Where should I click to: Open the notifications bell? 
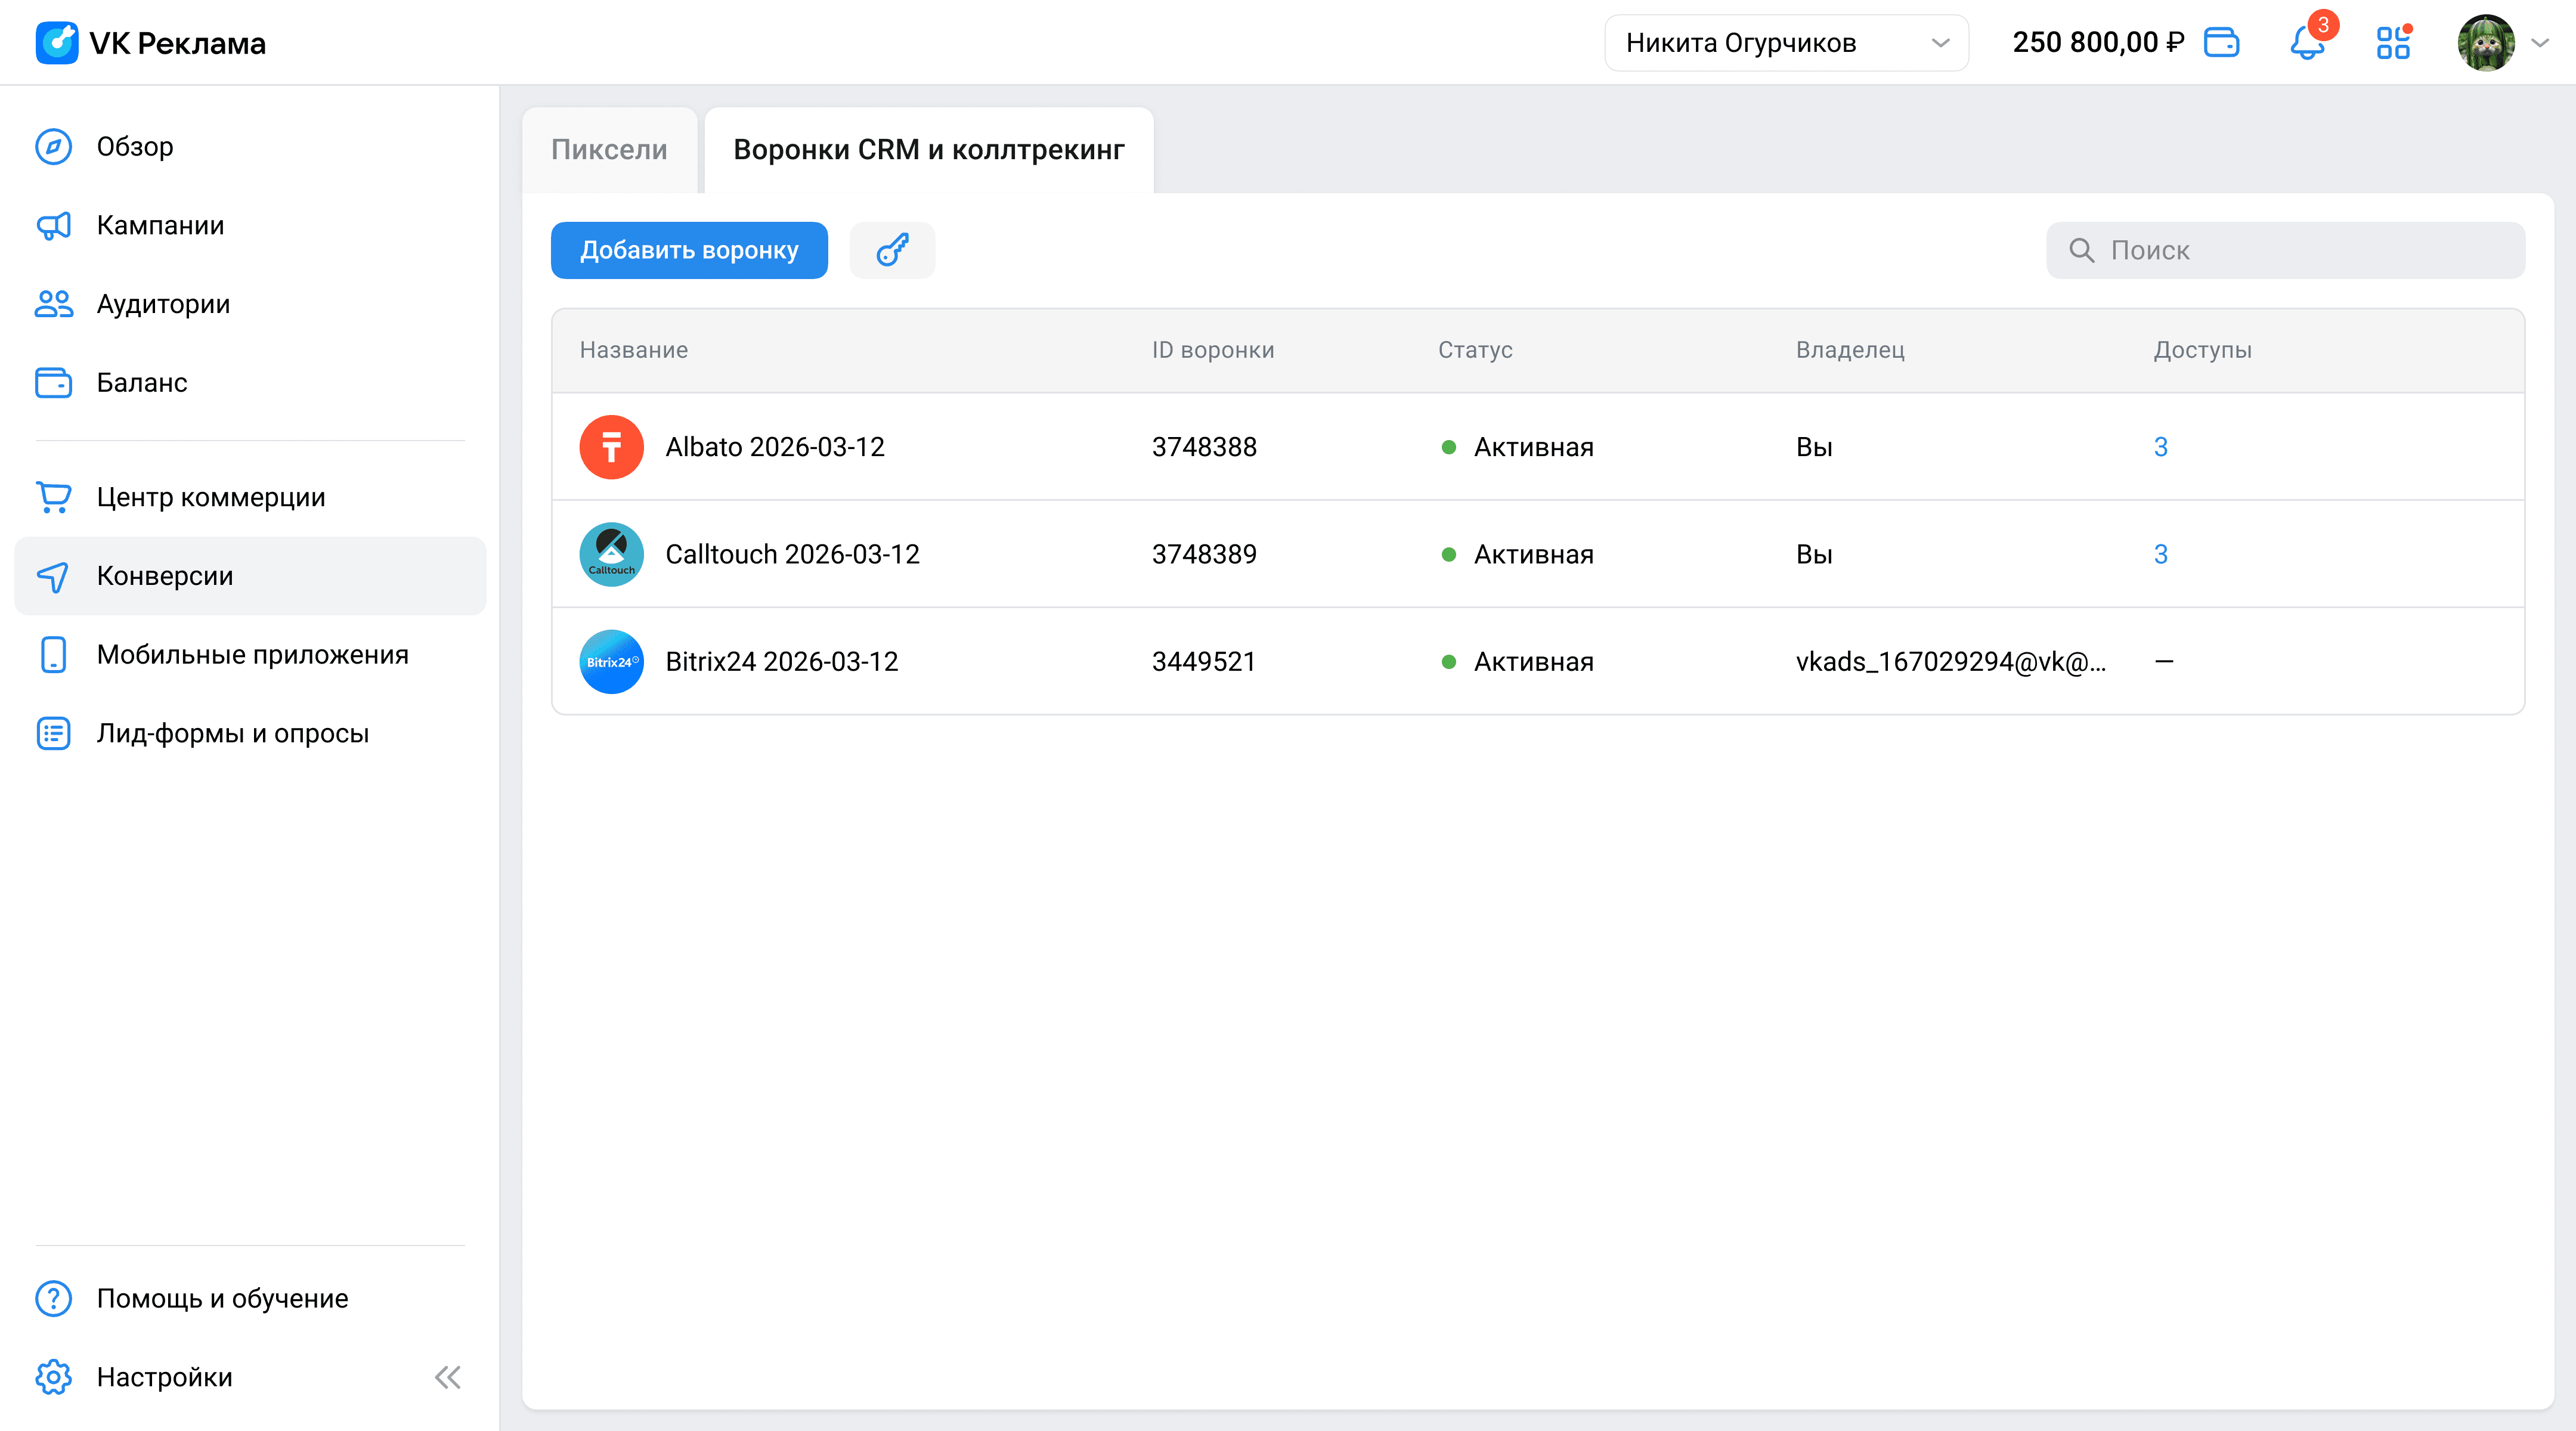pyautogui.click(x=2307, y=43)
